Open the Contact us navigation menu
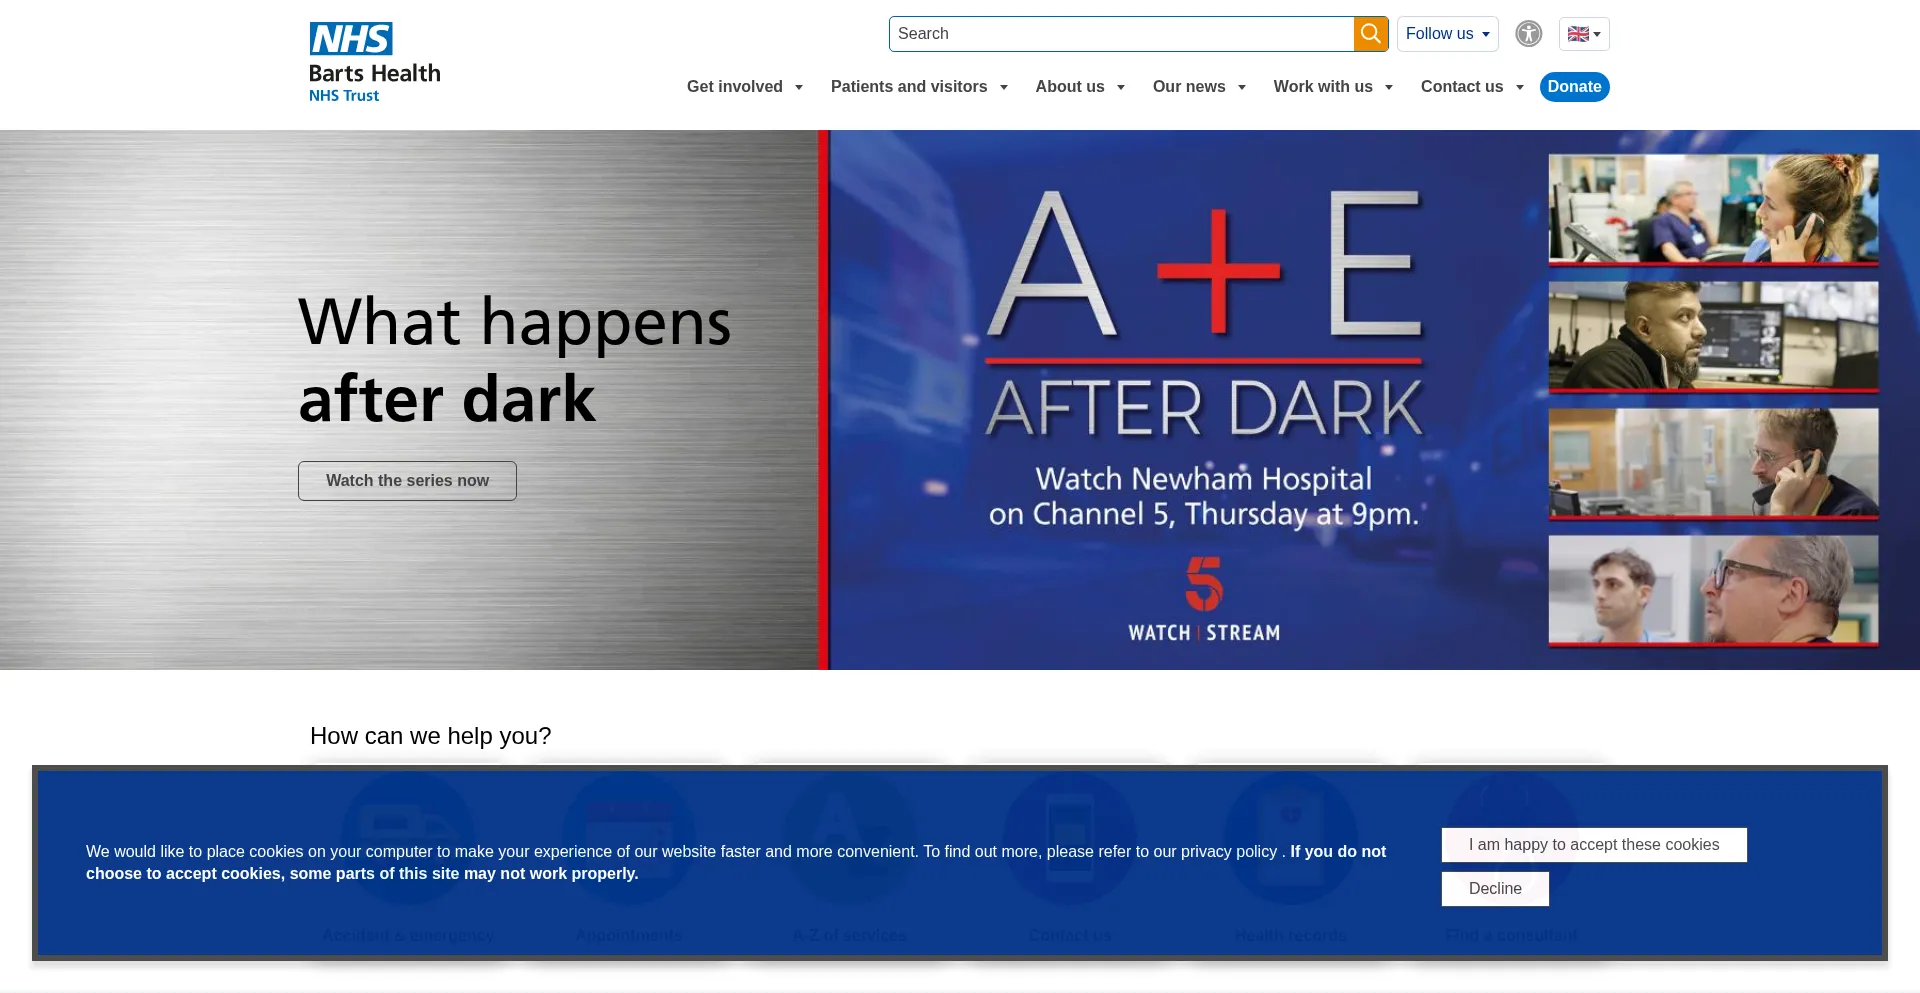 [1472, 87]
